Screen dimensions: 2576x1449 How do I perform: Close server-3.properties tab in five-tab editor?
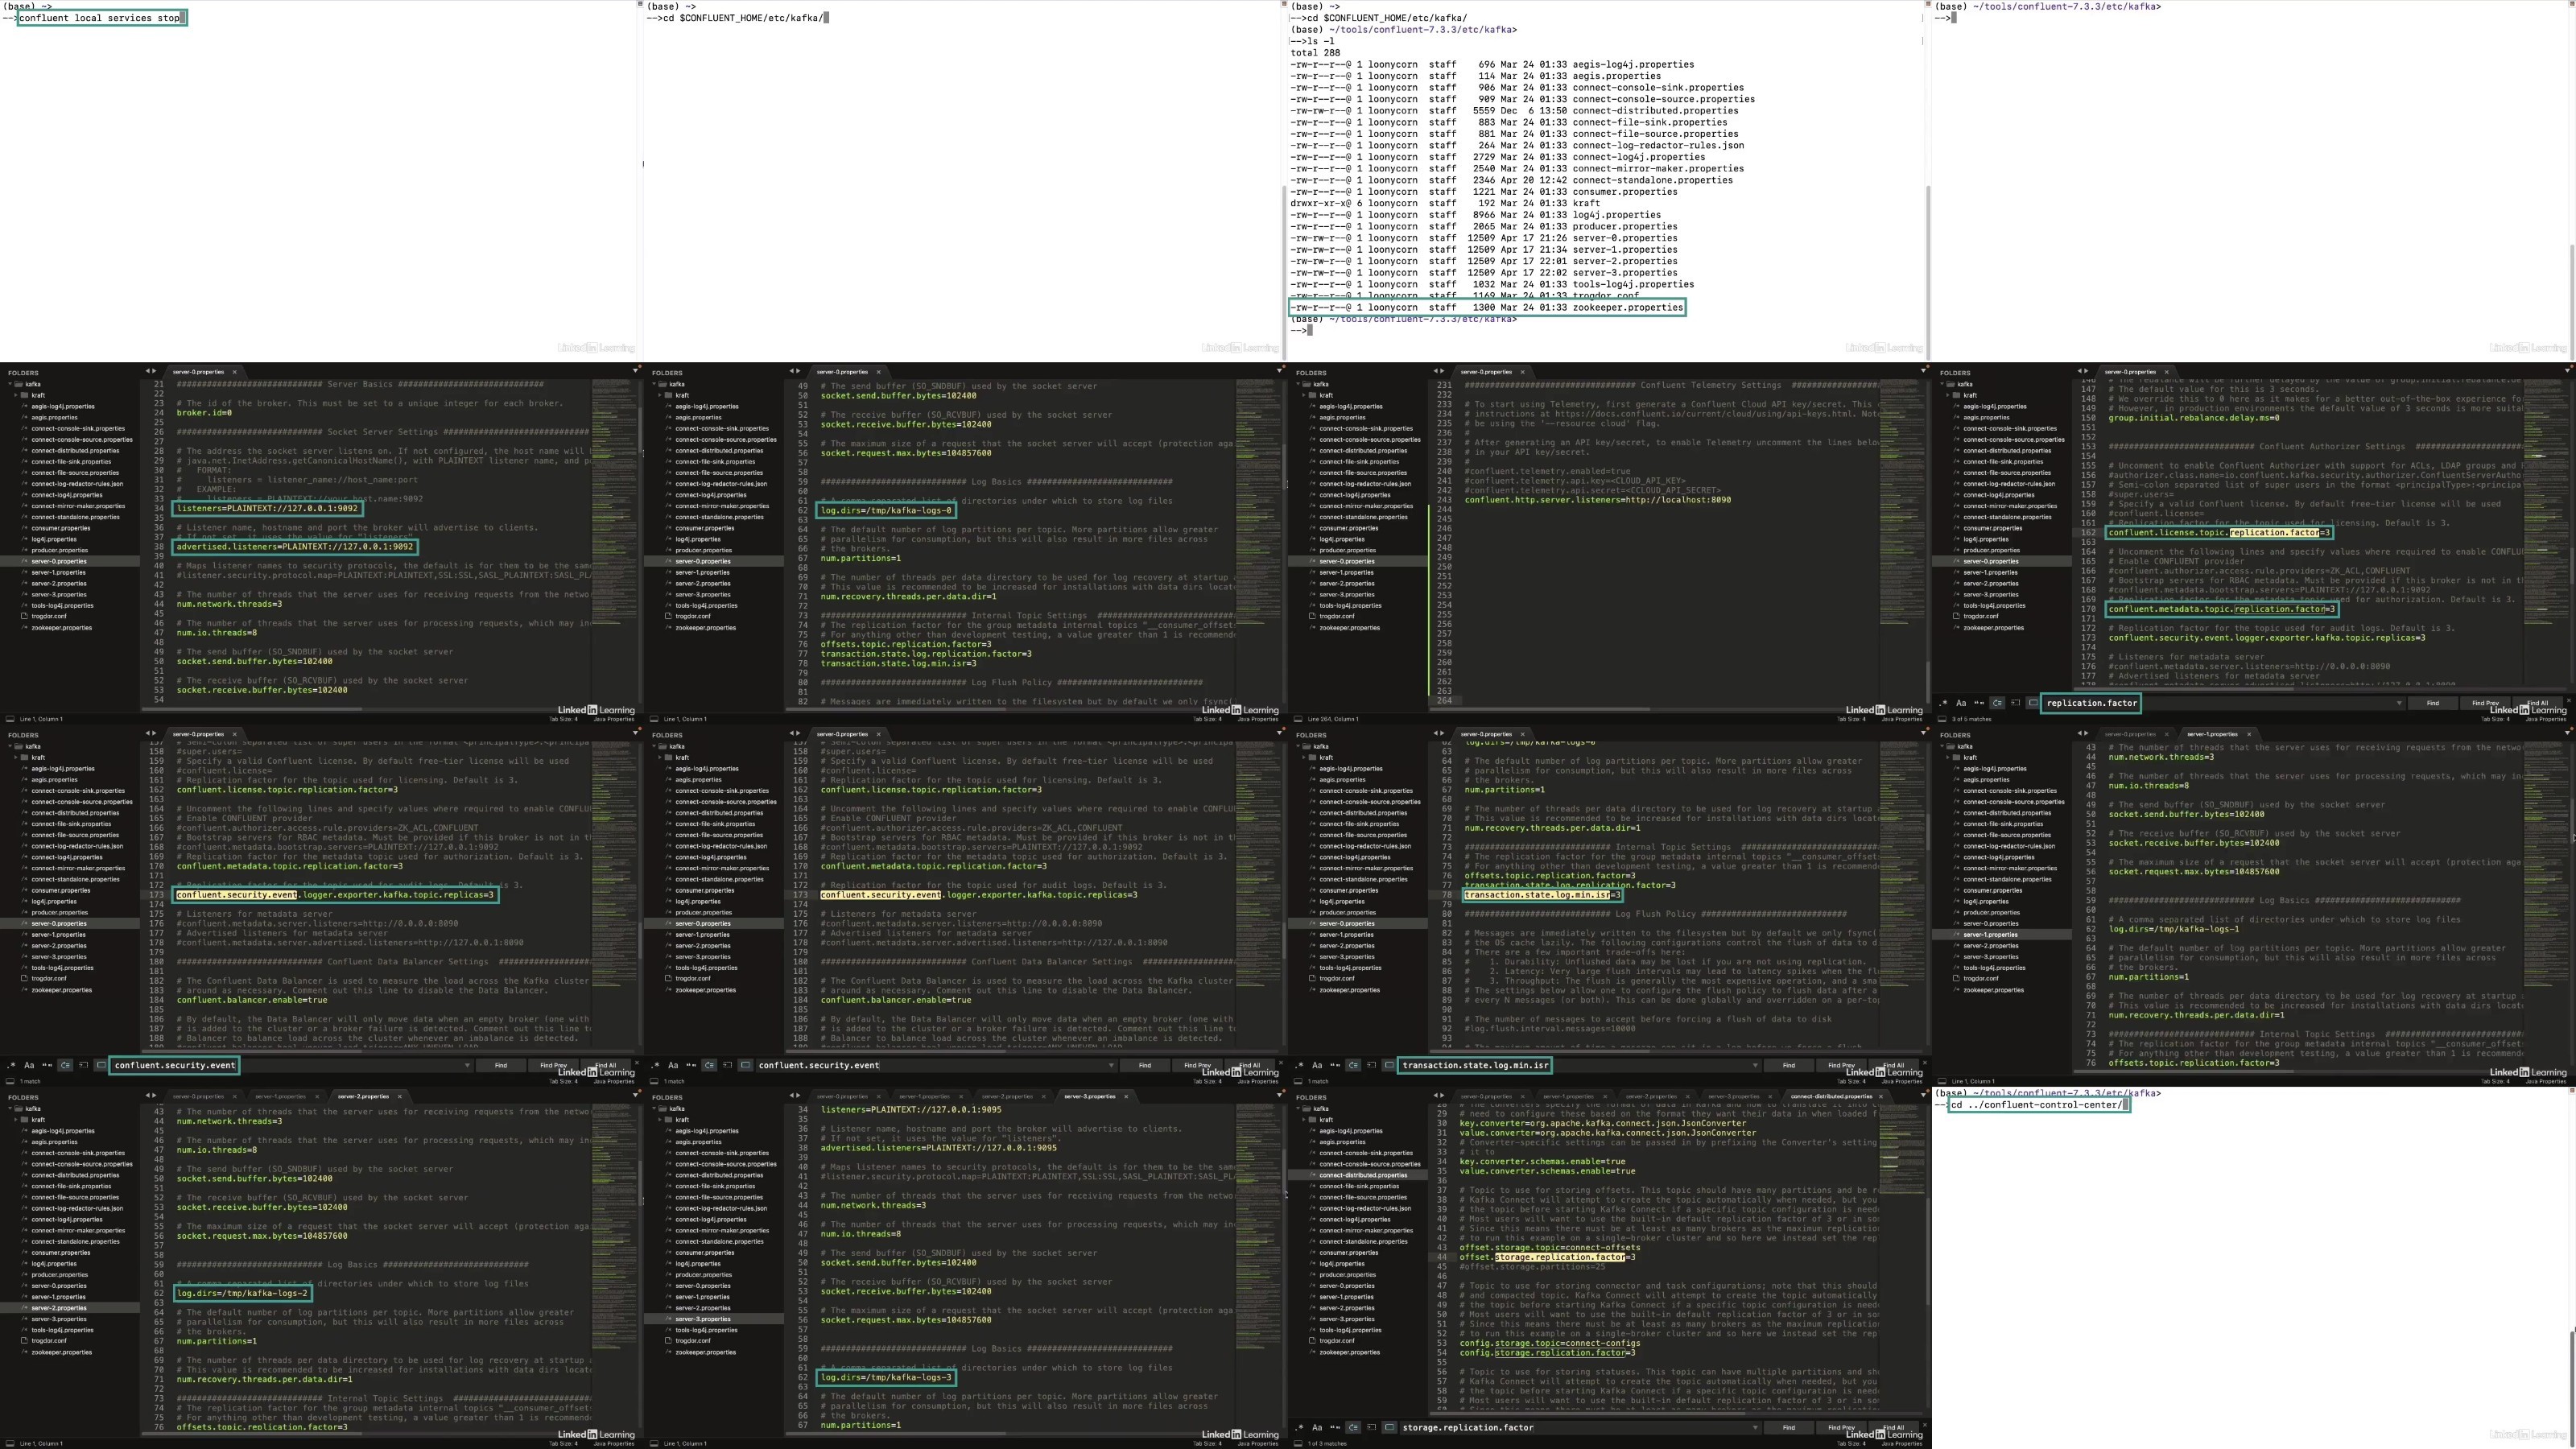[x=1770, y=1097]
